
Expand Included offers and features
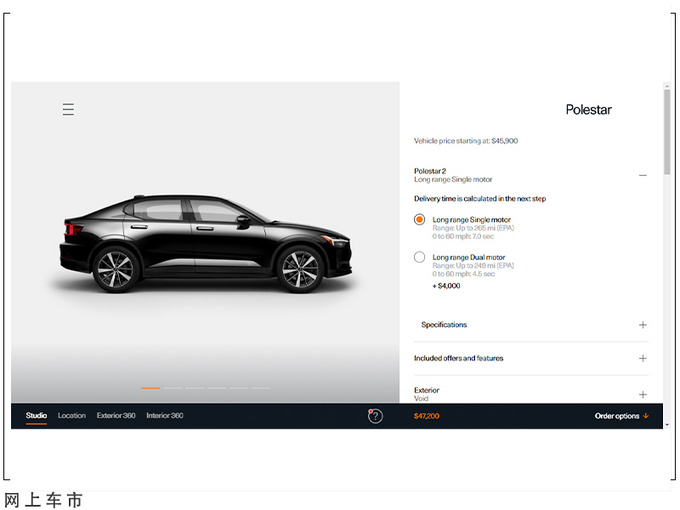point(642,358)
